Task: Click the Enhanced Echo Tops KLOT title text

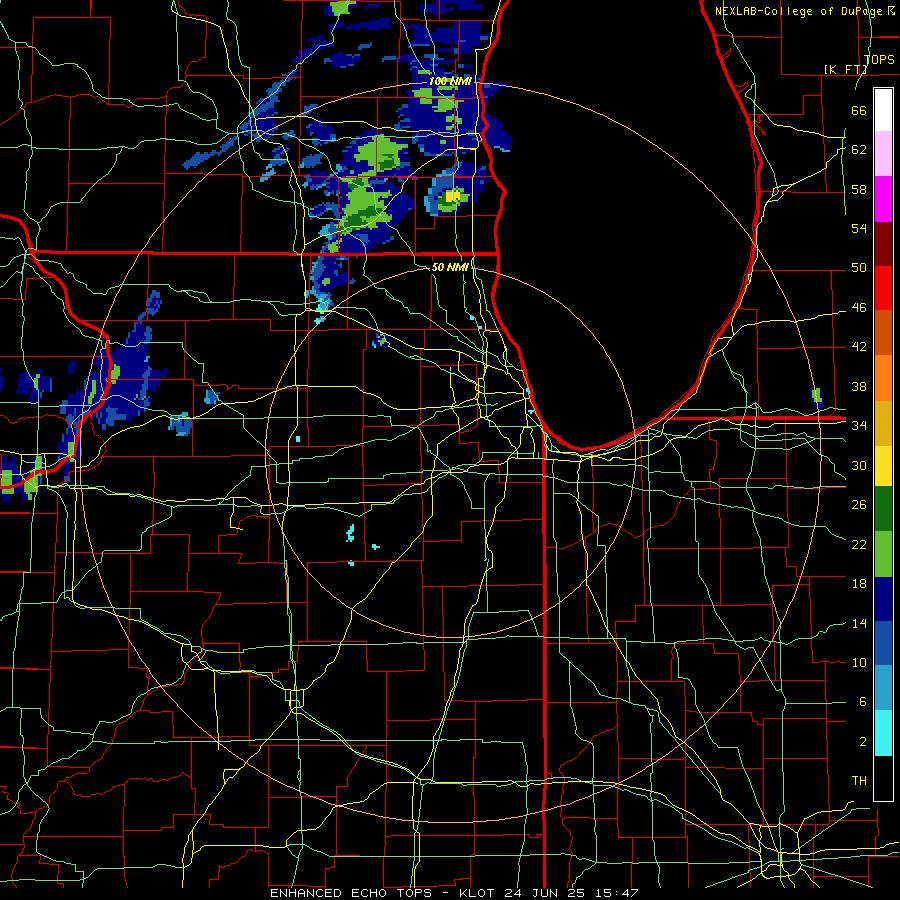Action: tap(454, 893)
